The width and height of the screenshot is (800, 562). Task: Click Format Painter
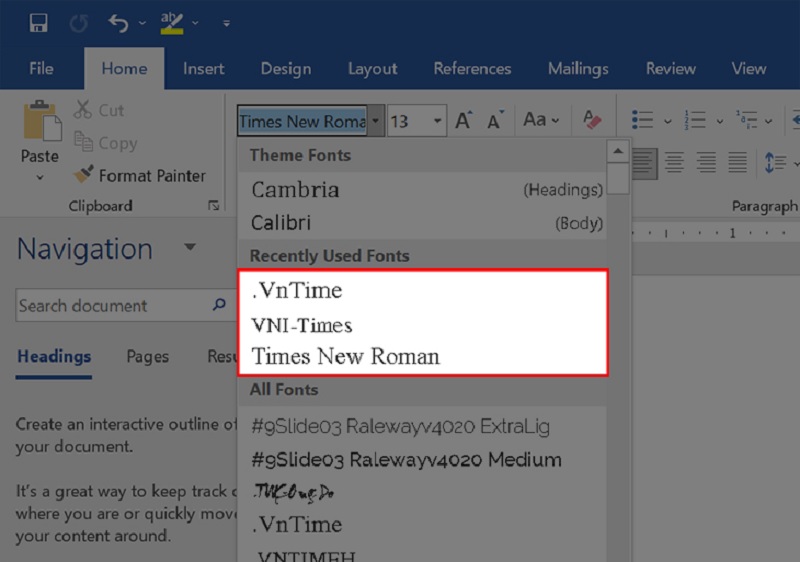pos(139,175)
